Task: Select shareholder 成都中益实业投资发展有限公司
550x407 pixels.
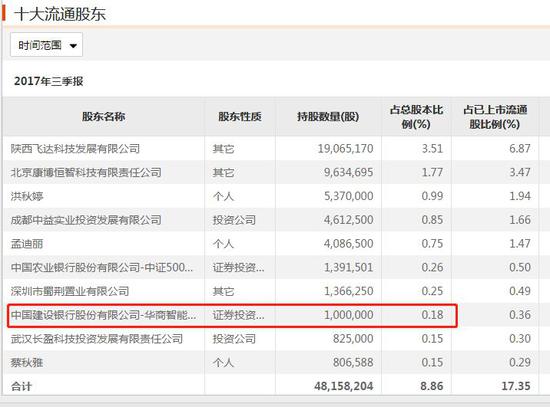Action: (x=86, y=220)
